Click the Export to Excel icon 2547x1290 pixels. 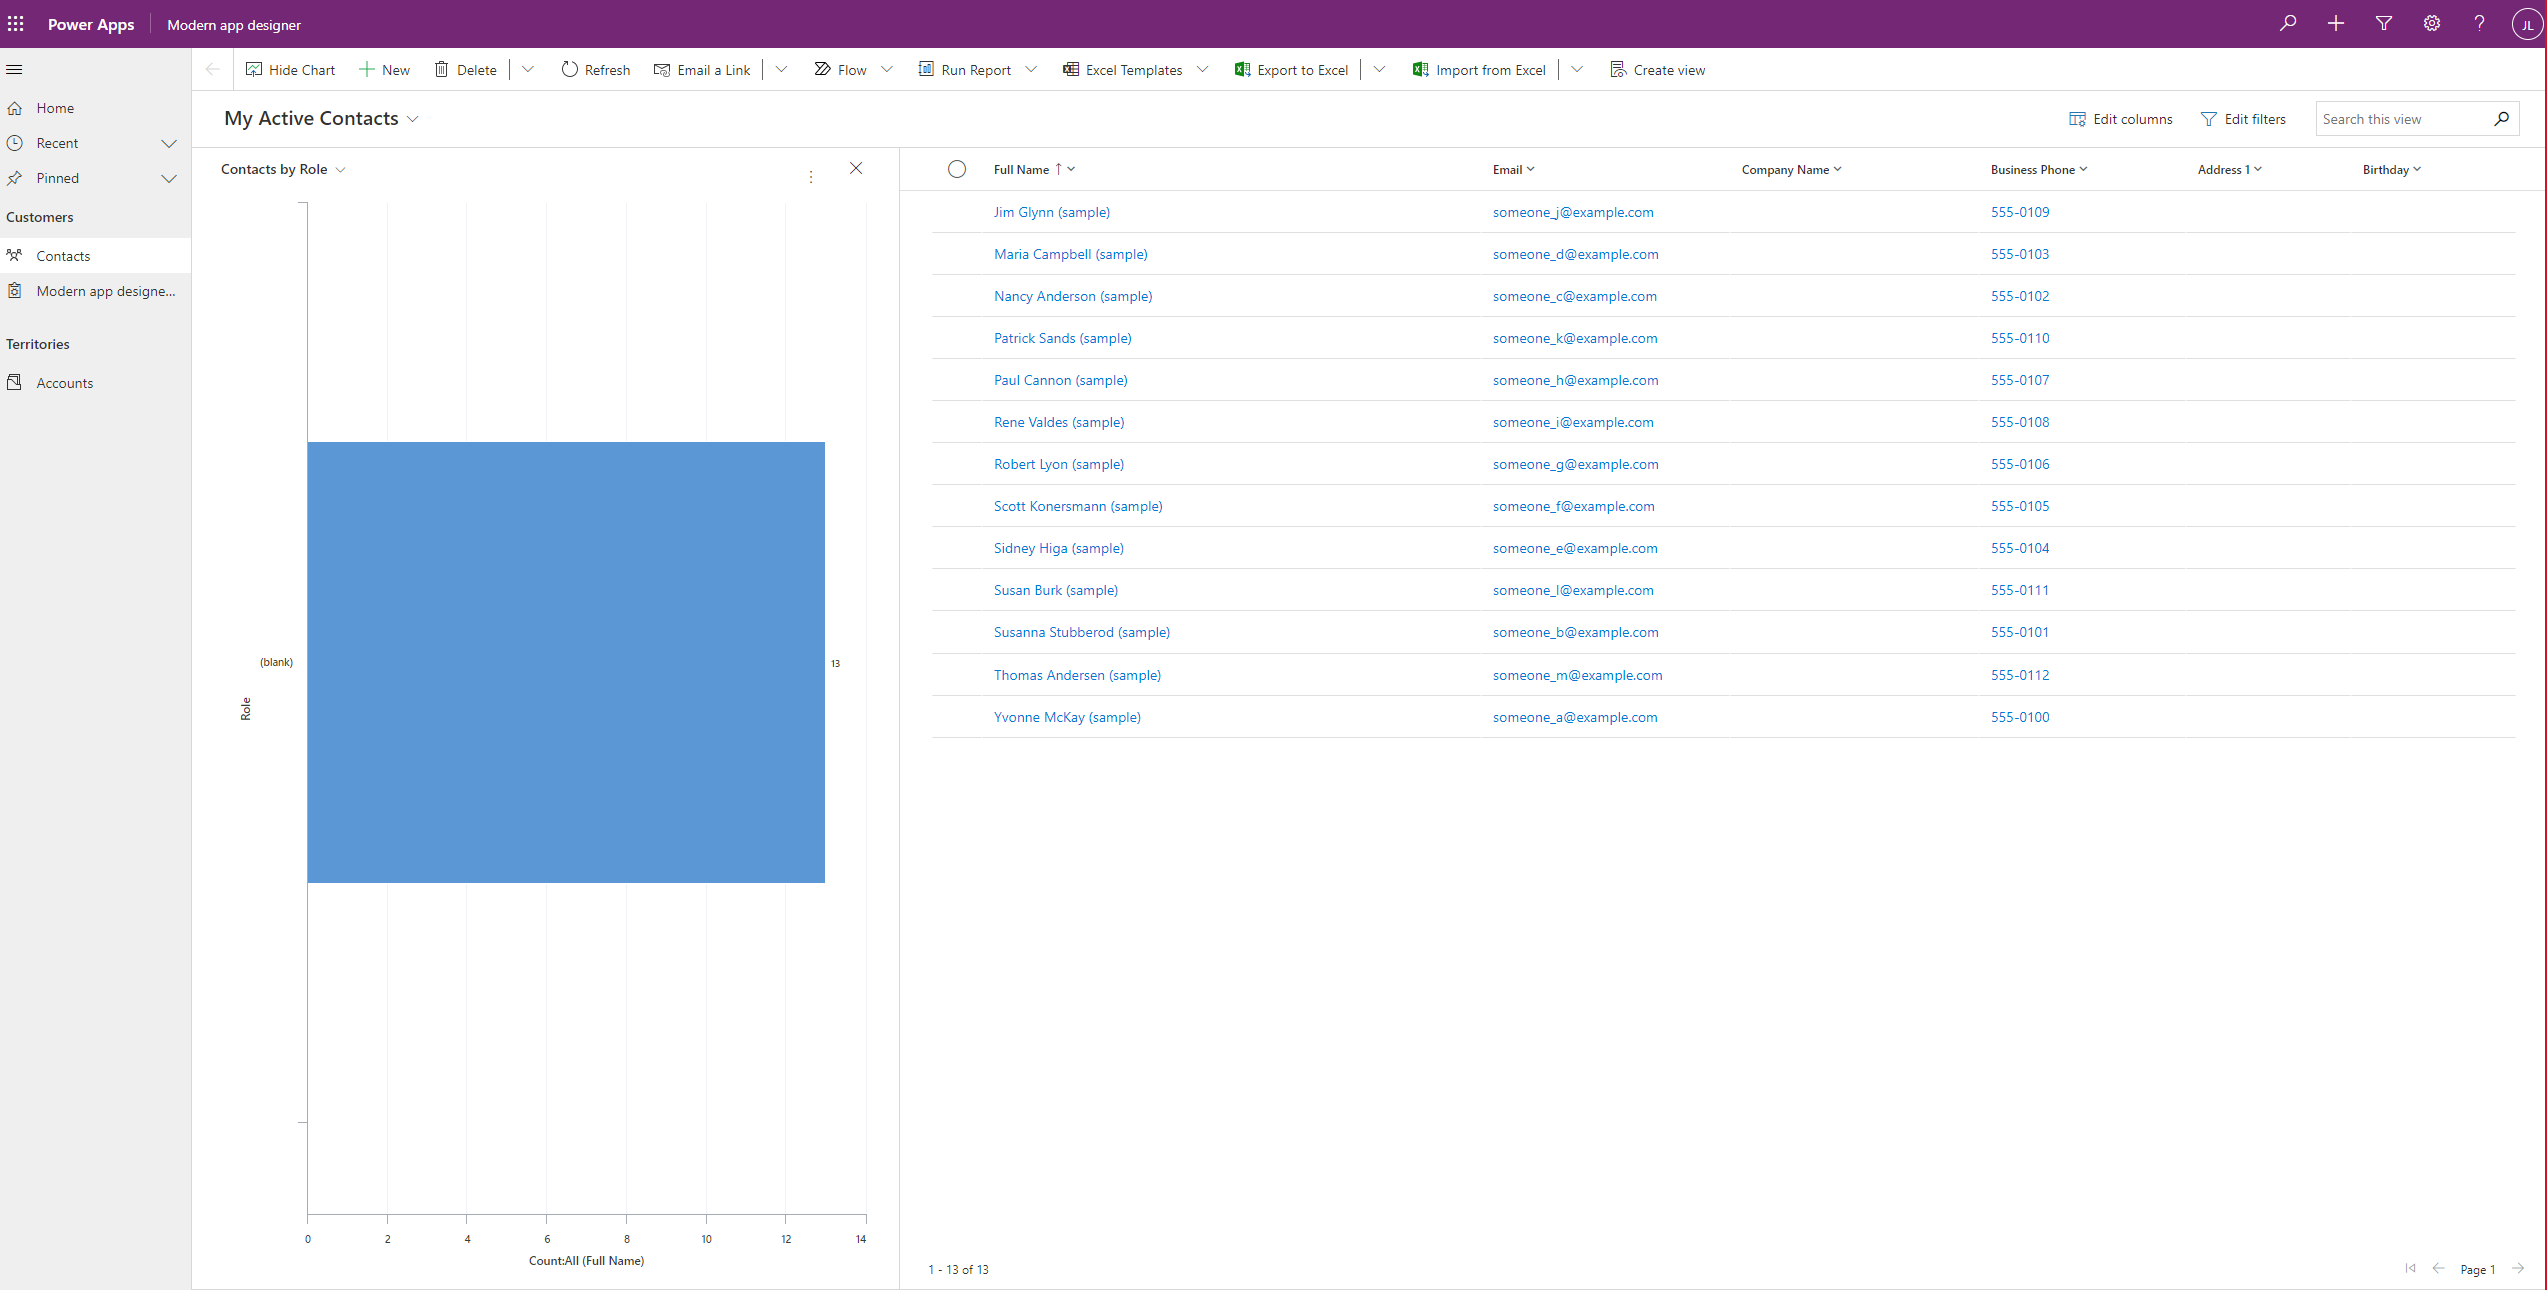click(x=1242, y=69)
